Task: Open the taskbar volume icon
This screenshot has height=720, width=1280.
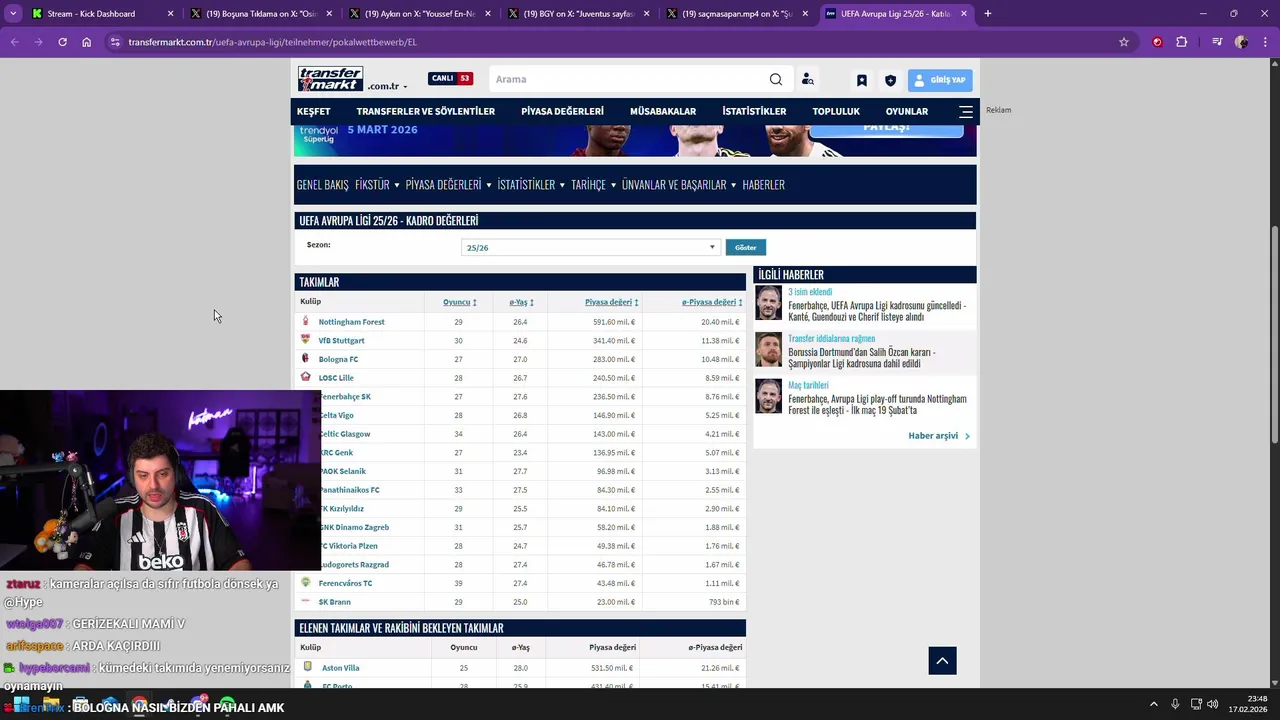Action: (1211, 705)
